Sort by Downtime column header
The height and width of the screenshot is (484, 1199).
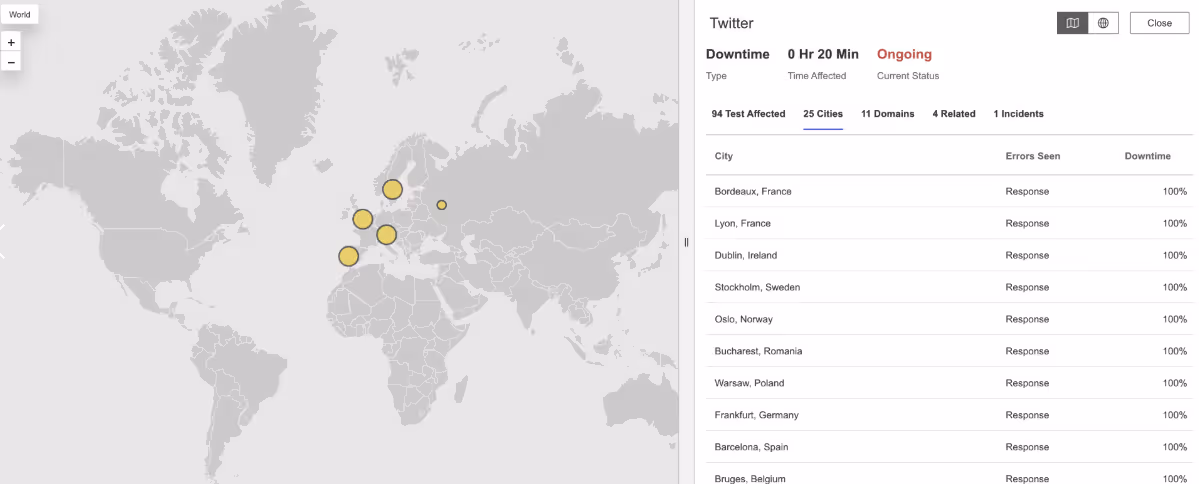pyautogui.click(x=1147, y=156)
